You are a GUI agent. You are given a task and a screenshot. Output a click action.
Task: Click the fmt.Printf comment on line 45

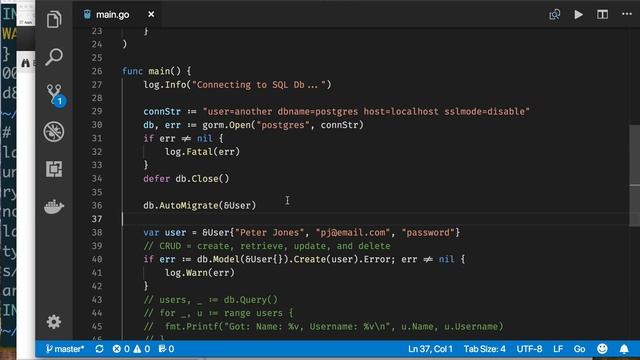point(323,327)
